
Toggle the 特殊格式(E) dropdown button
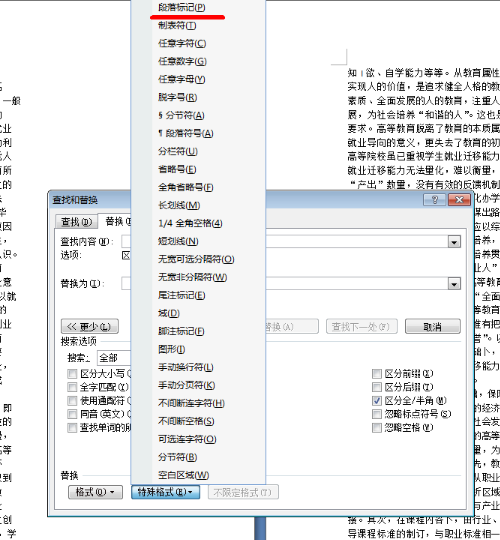(166, 492)
